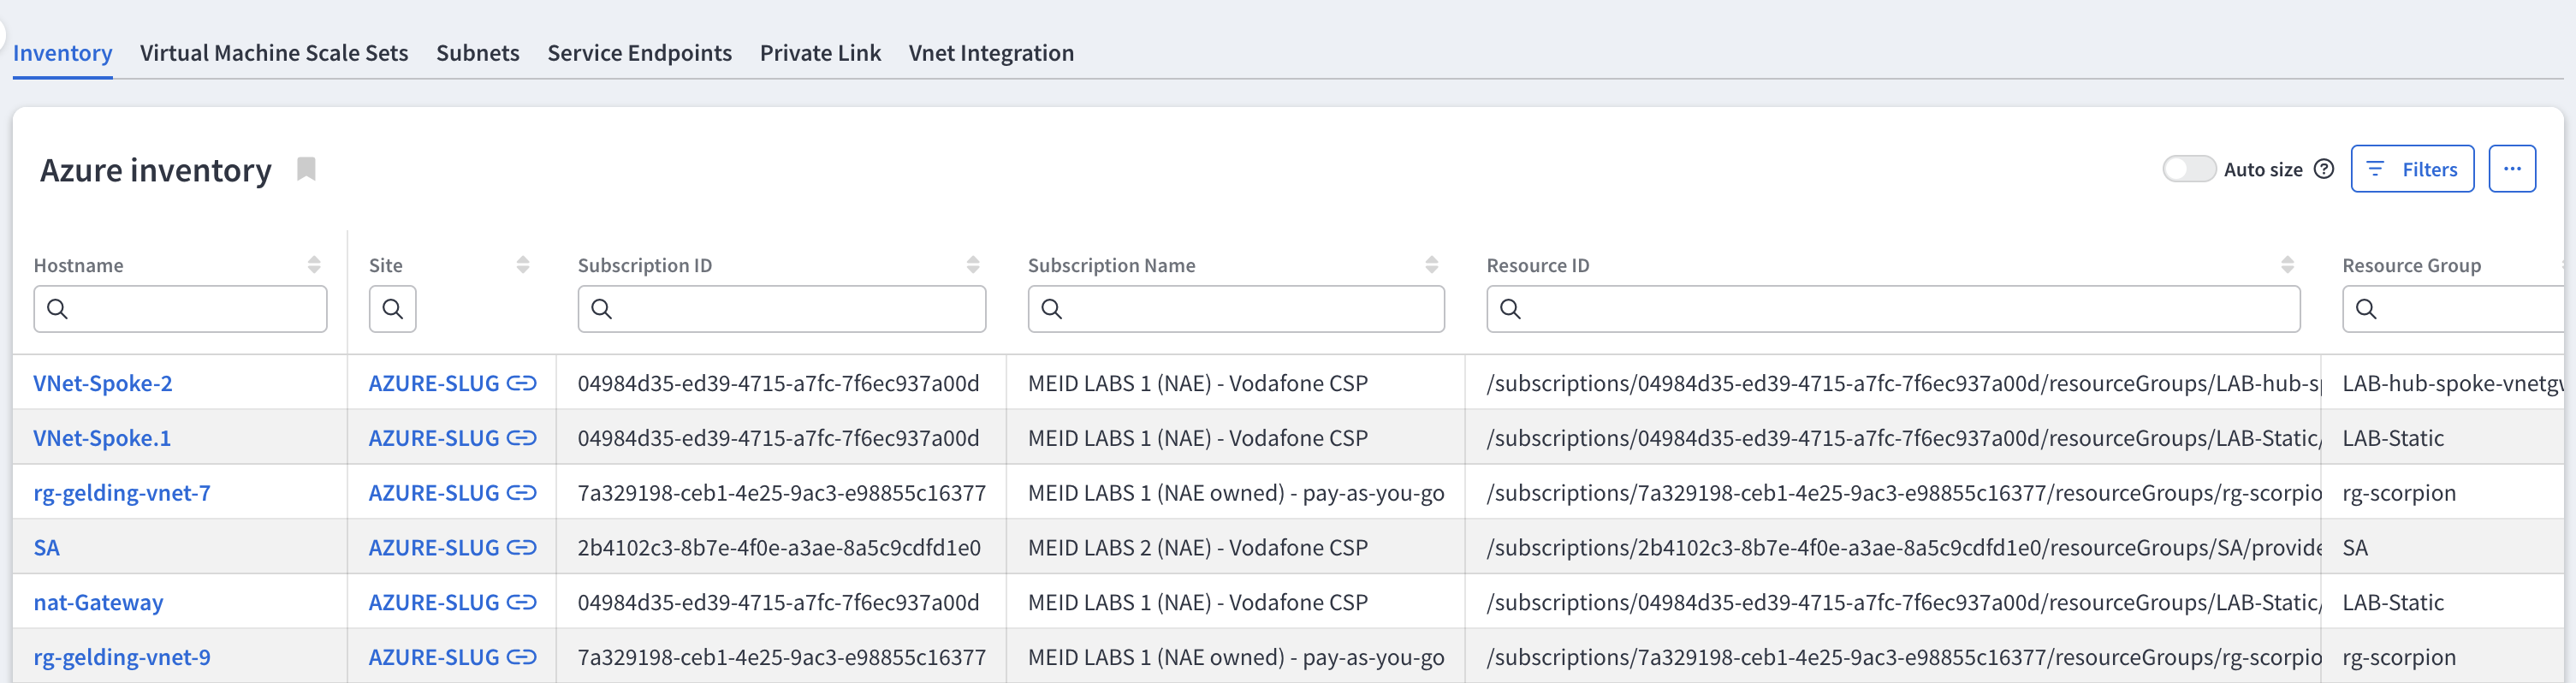2576x683 pixels.
Task: Click the Auto size help question icon
Action: (2324, 169)
